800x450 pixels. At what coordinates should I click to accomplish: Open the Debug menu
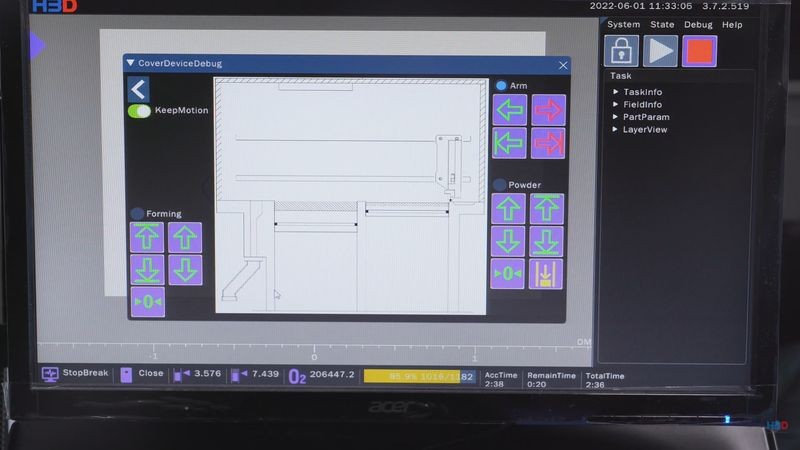pyautogui.click(x=698, y=24)
